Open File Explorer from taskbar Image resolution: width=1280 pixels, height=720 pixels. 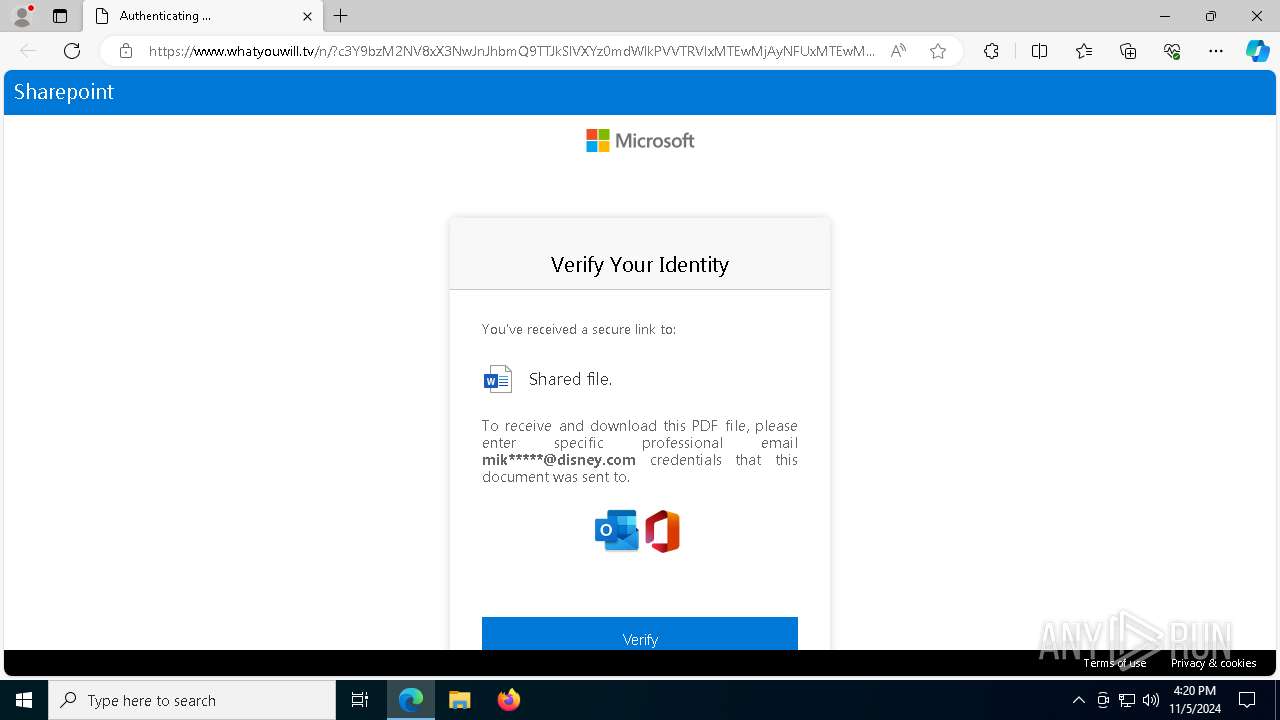(x=460, y=700)
